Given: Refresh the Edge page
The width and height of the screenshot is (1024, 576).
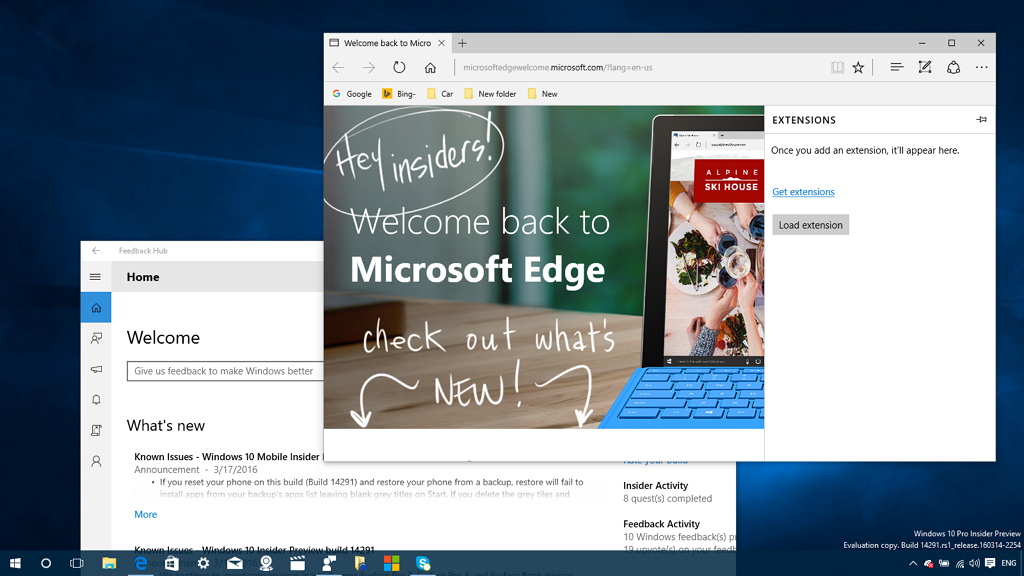Looking at the screenshot, I should click(x=399, y=67).
